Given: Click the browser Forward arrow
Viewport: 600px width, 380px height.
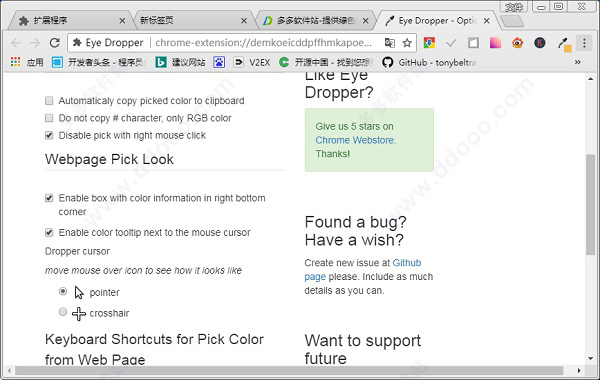Looking at the screenshot, I should (35, 42).
